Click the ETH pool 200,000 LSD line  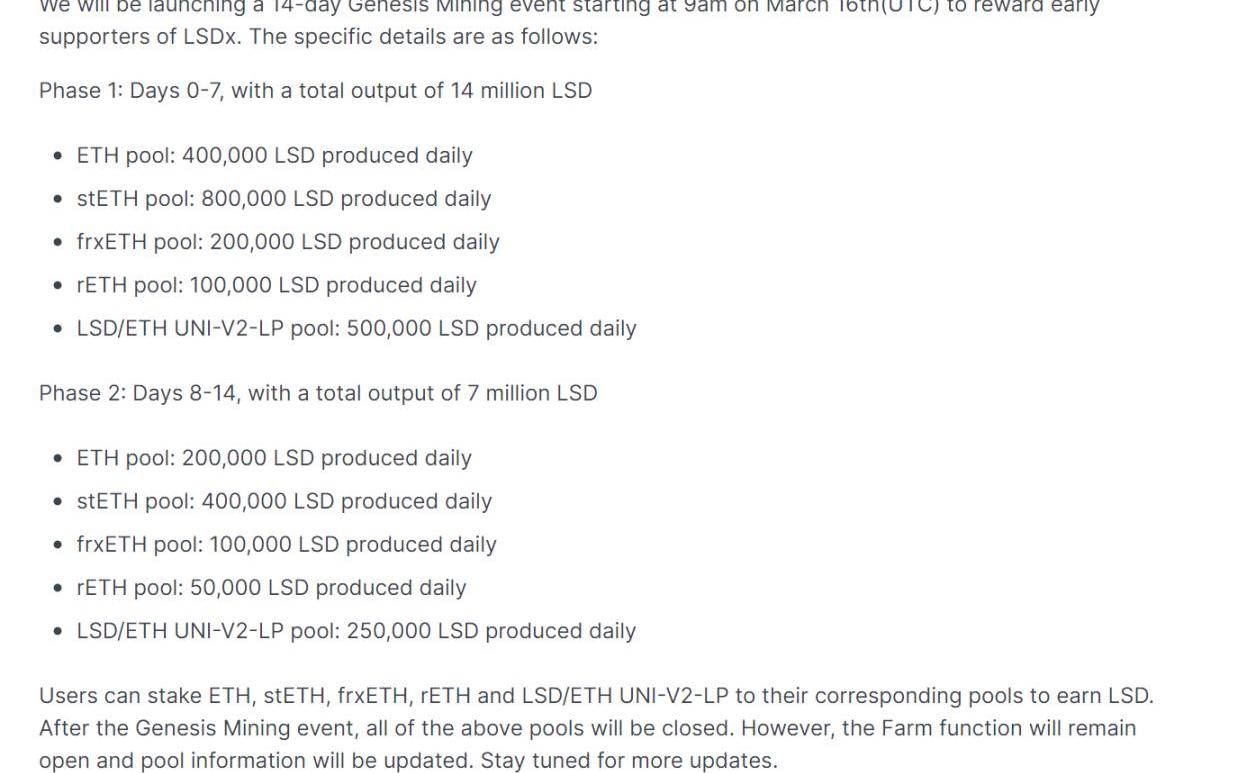[x=273, y=458]
